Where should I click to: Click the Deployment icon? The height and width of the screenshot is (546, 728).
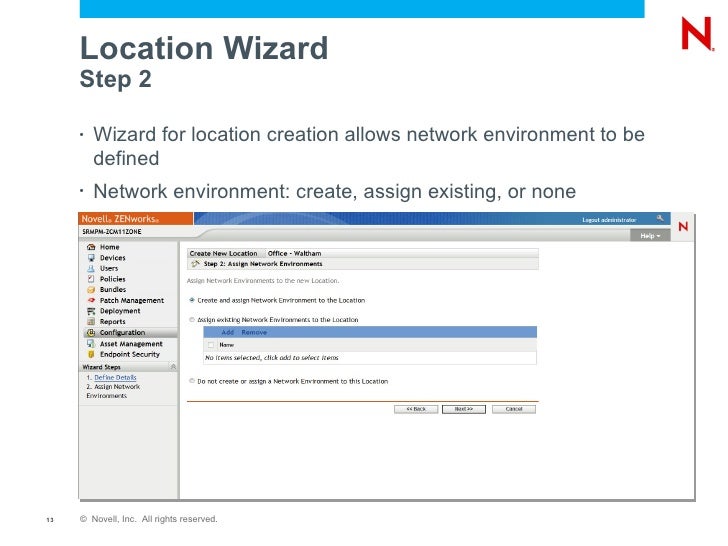[x=91, y=311]
